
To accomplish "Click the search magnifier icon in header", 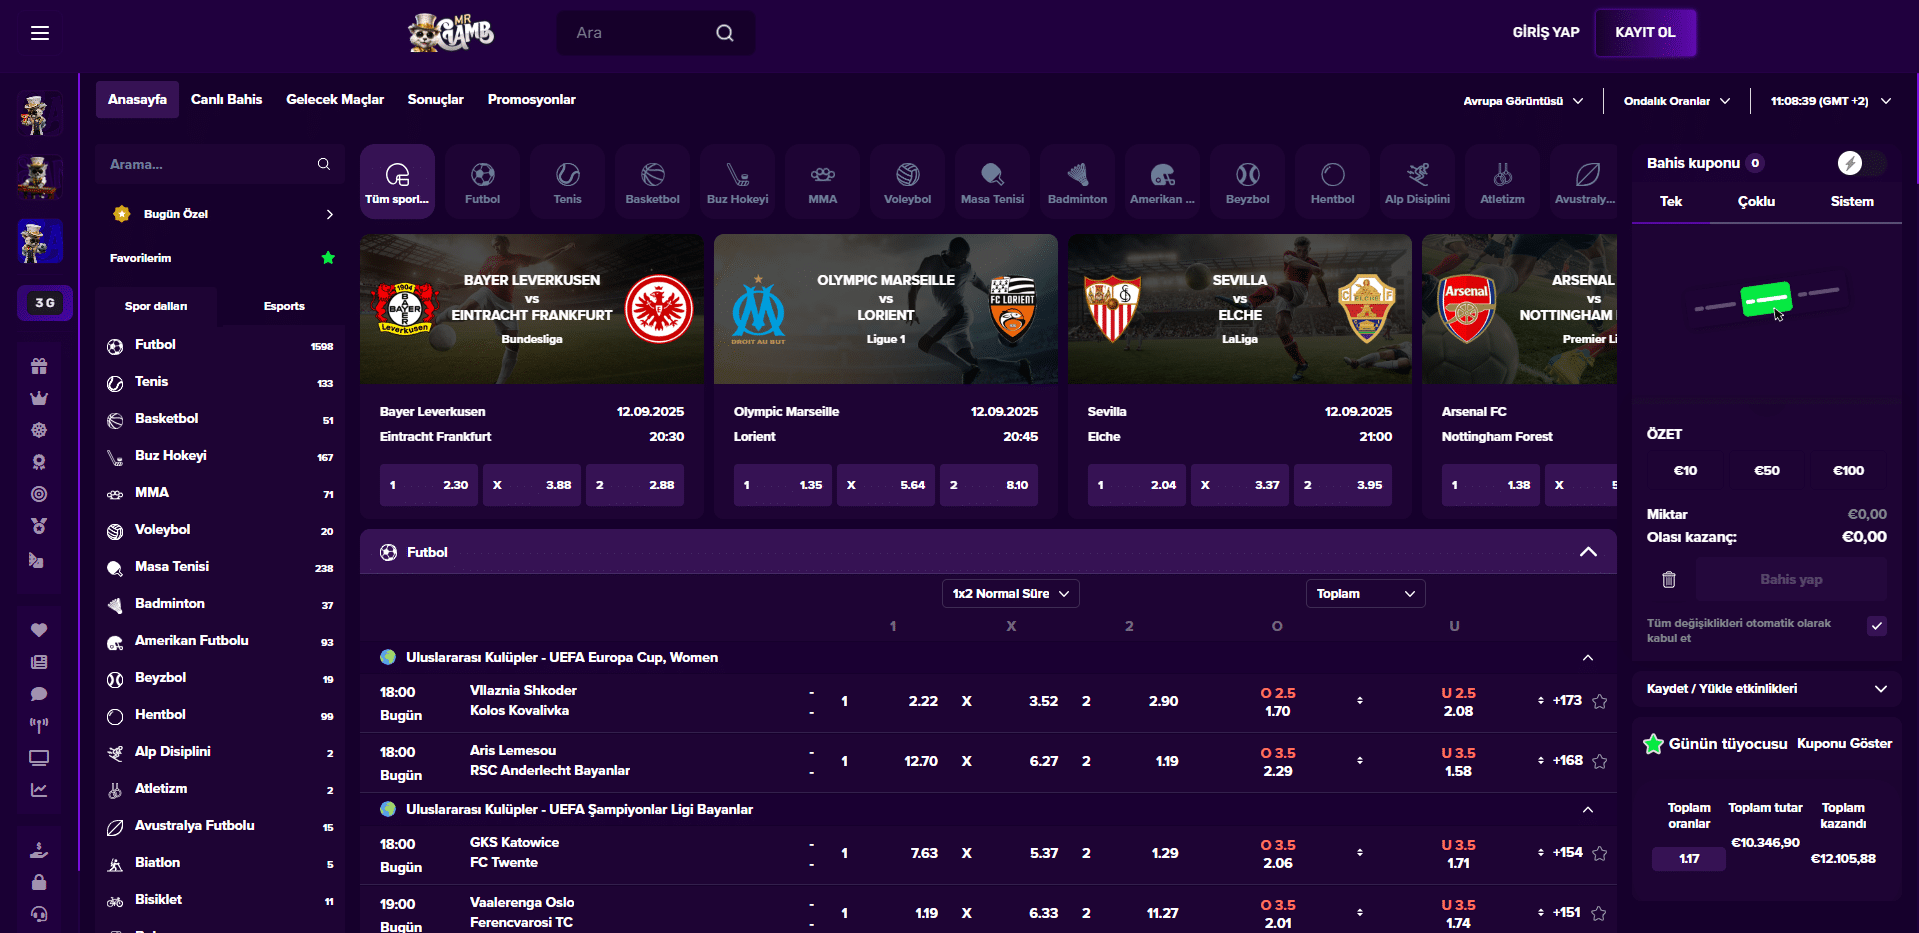I will coord(725,33).
